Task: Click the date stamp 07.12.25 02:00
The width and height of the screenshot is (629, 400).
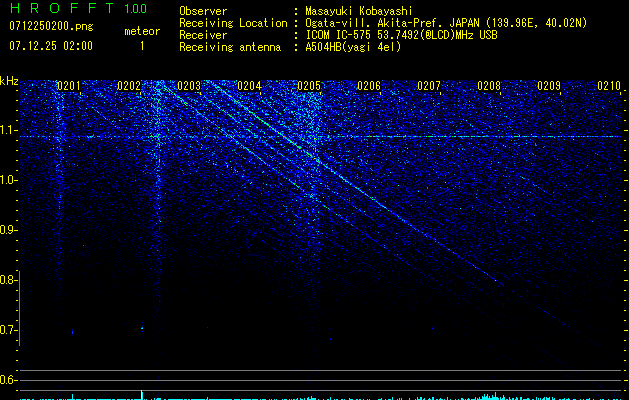Action: coord(51,46)
